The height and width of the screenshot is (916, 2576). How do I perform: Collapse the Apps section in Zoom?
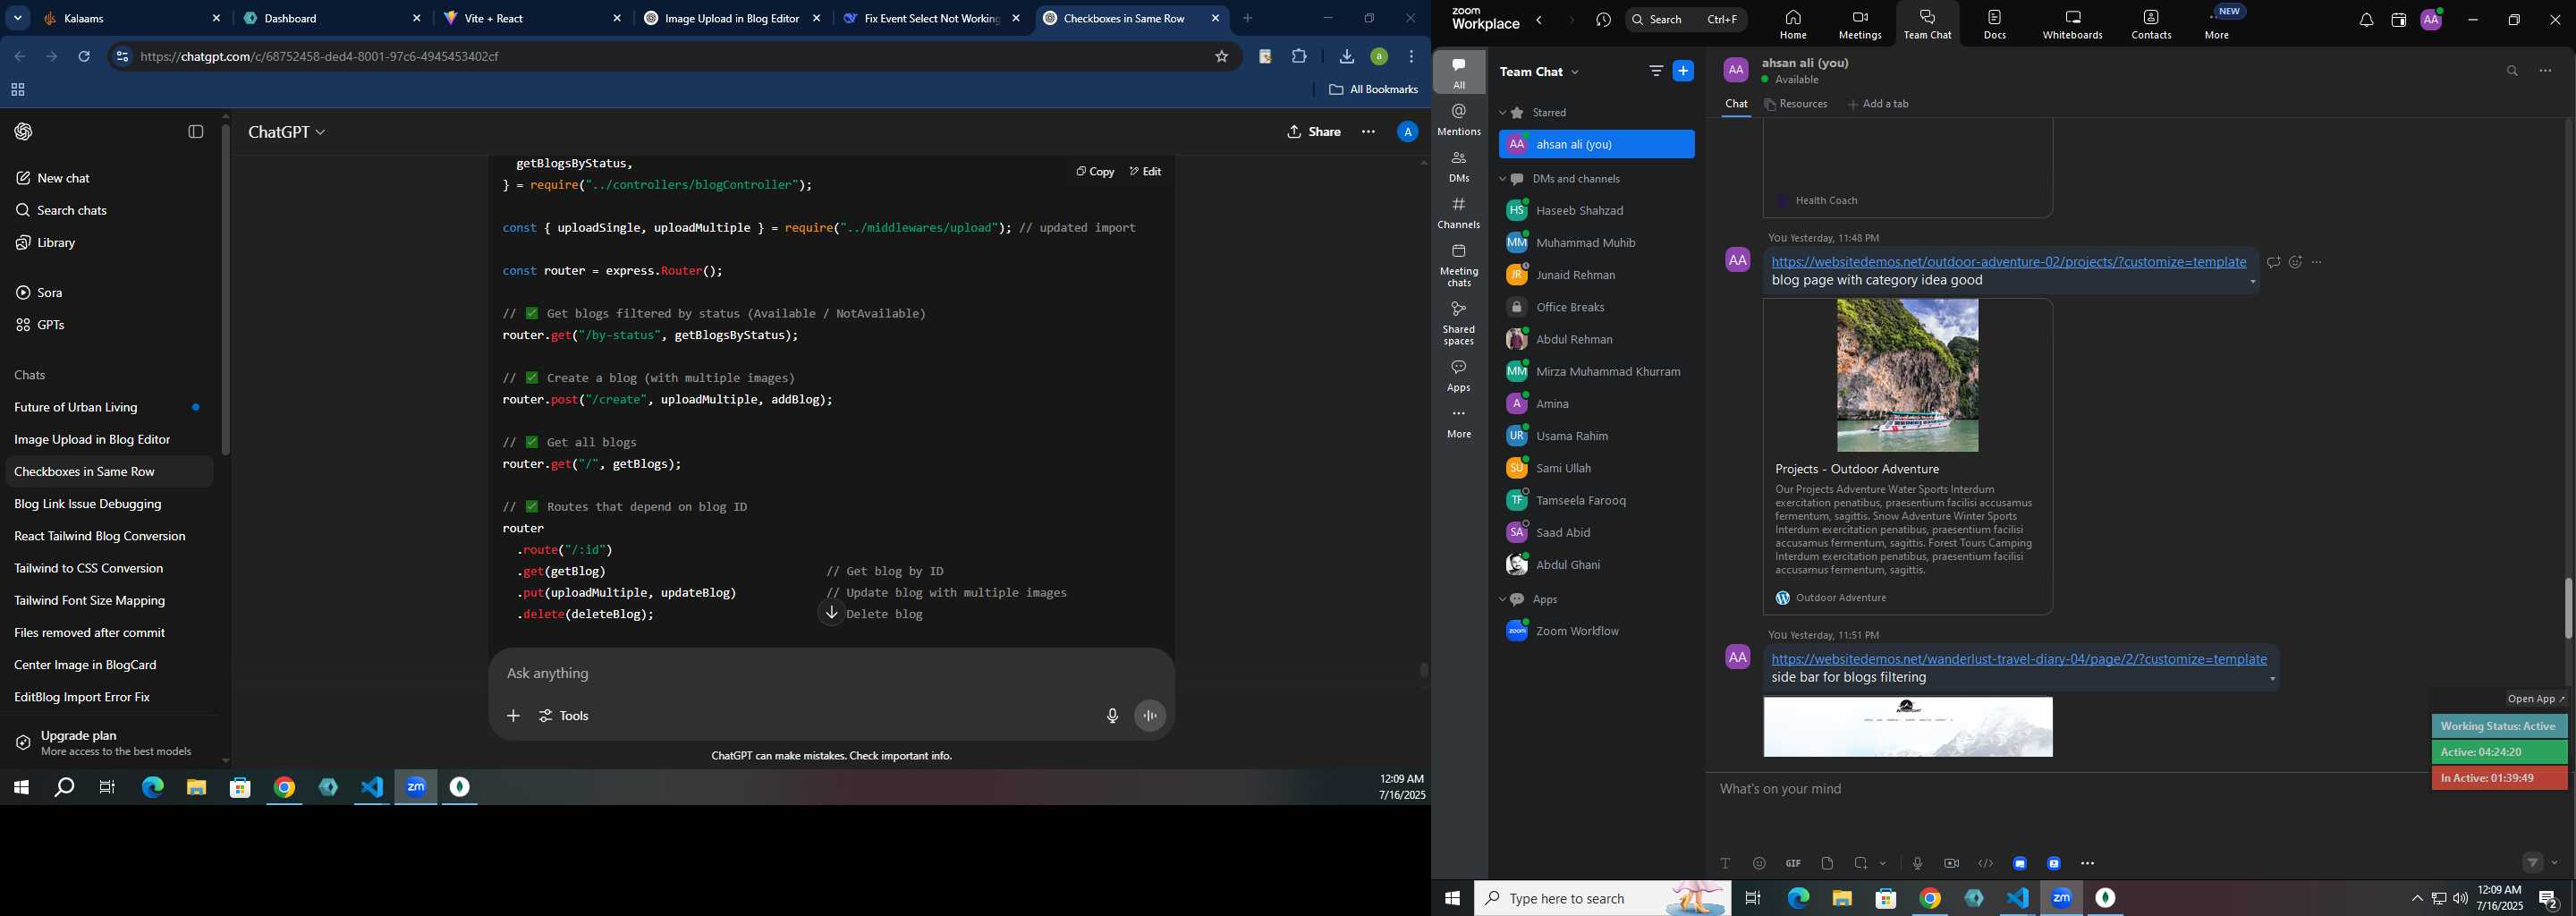coord(1502,600)
